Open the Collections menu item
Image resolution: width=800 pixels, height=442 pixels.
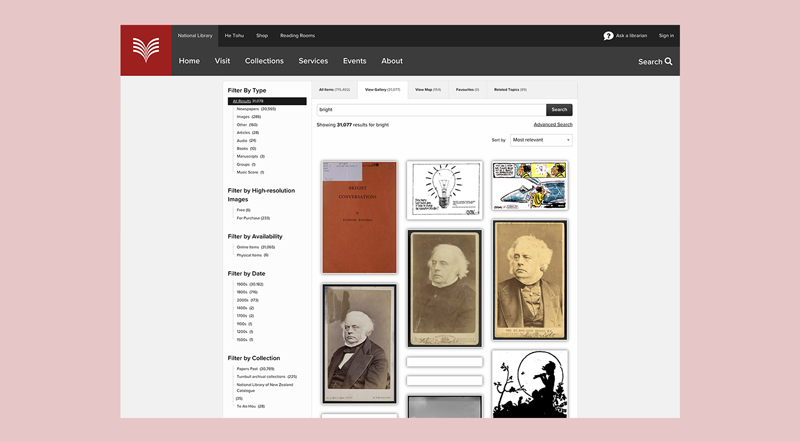(x=264, y=61)
